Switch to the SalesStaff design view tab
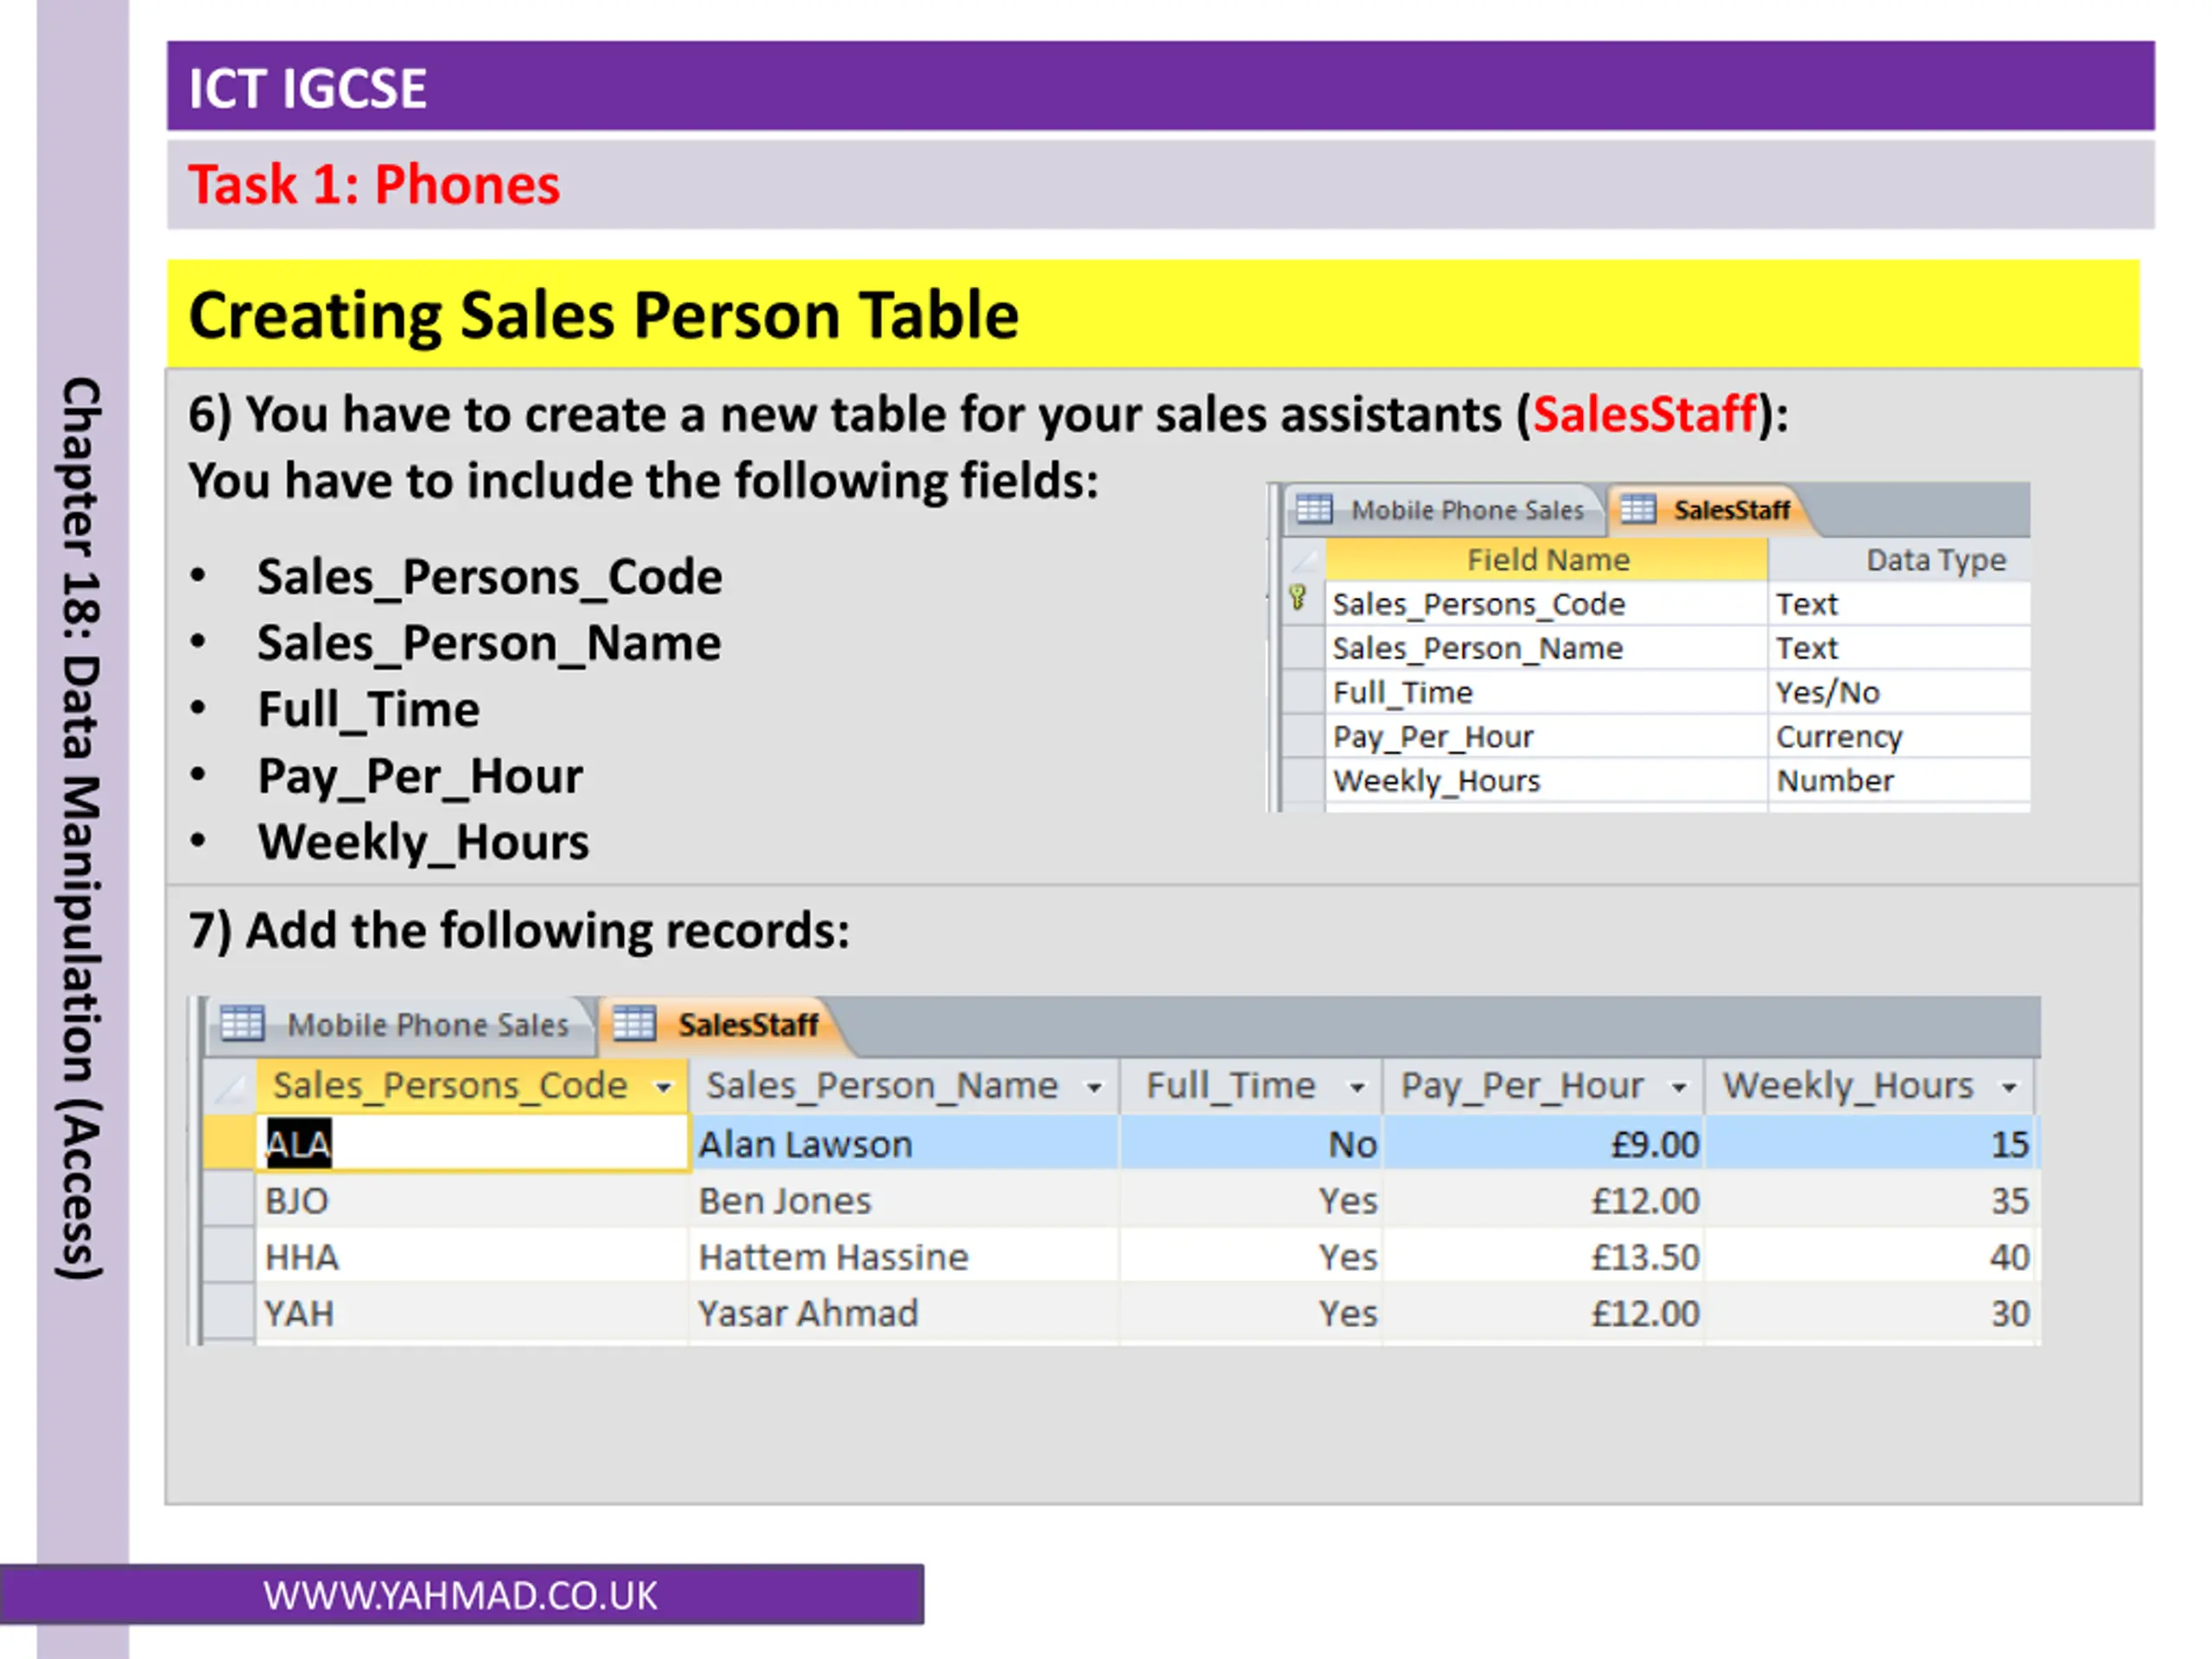 (x=1708, y=510)
